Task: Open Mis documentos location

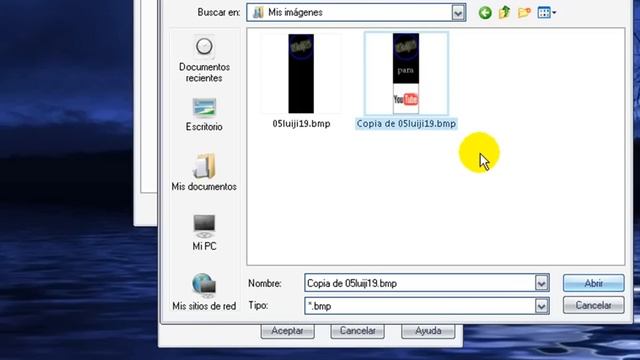Action: [x=204, y=172]
